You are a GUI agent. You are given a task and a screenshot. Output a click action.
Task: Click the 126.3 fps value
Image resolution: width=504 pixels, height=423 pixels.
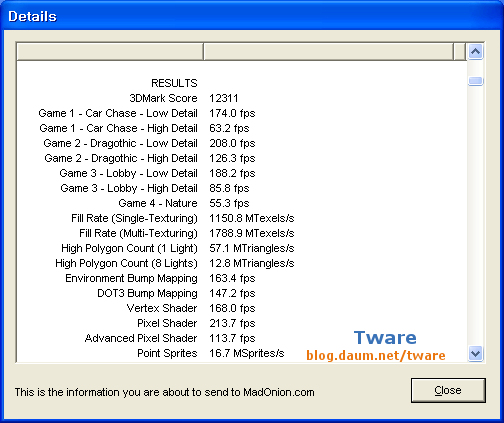232,158
